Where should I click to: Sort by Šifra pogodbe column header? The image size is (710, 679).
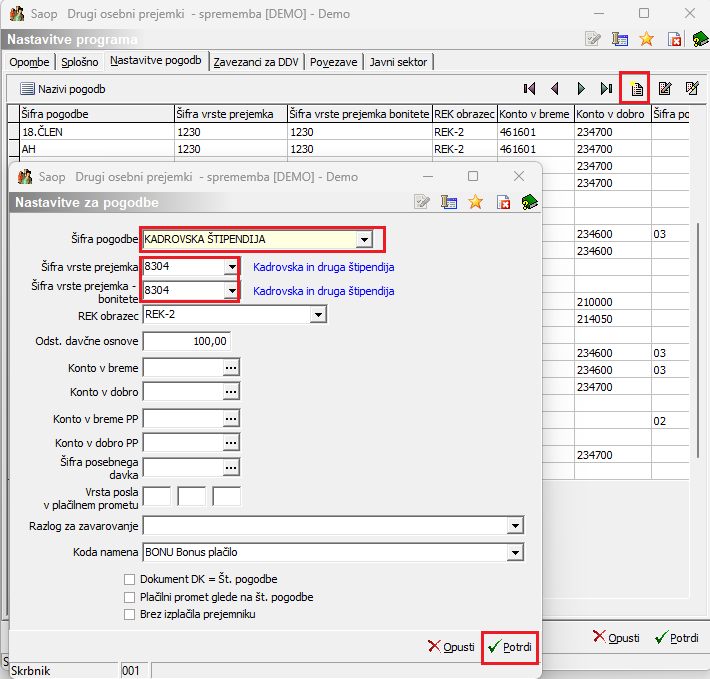(97, 114)
